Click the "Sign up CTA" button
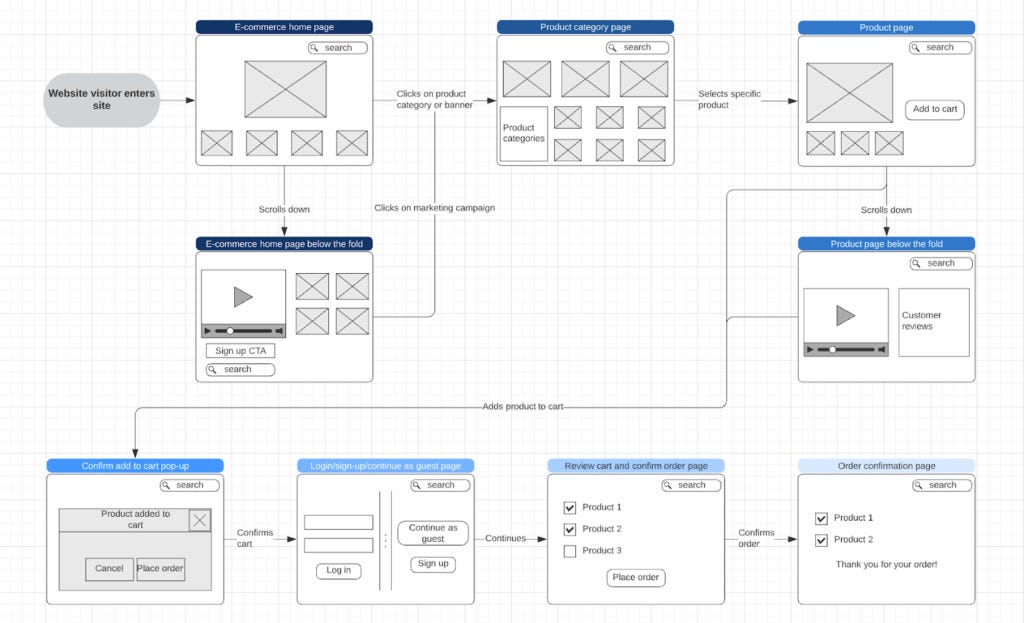1024x623 pixels. coord(240,351)
